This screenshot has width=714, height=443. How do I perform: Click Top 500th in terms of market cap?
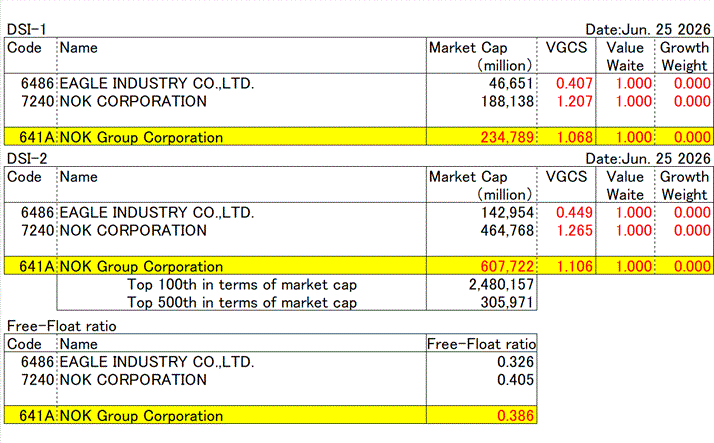242,302
